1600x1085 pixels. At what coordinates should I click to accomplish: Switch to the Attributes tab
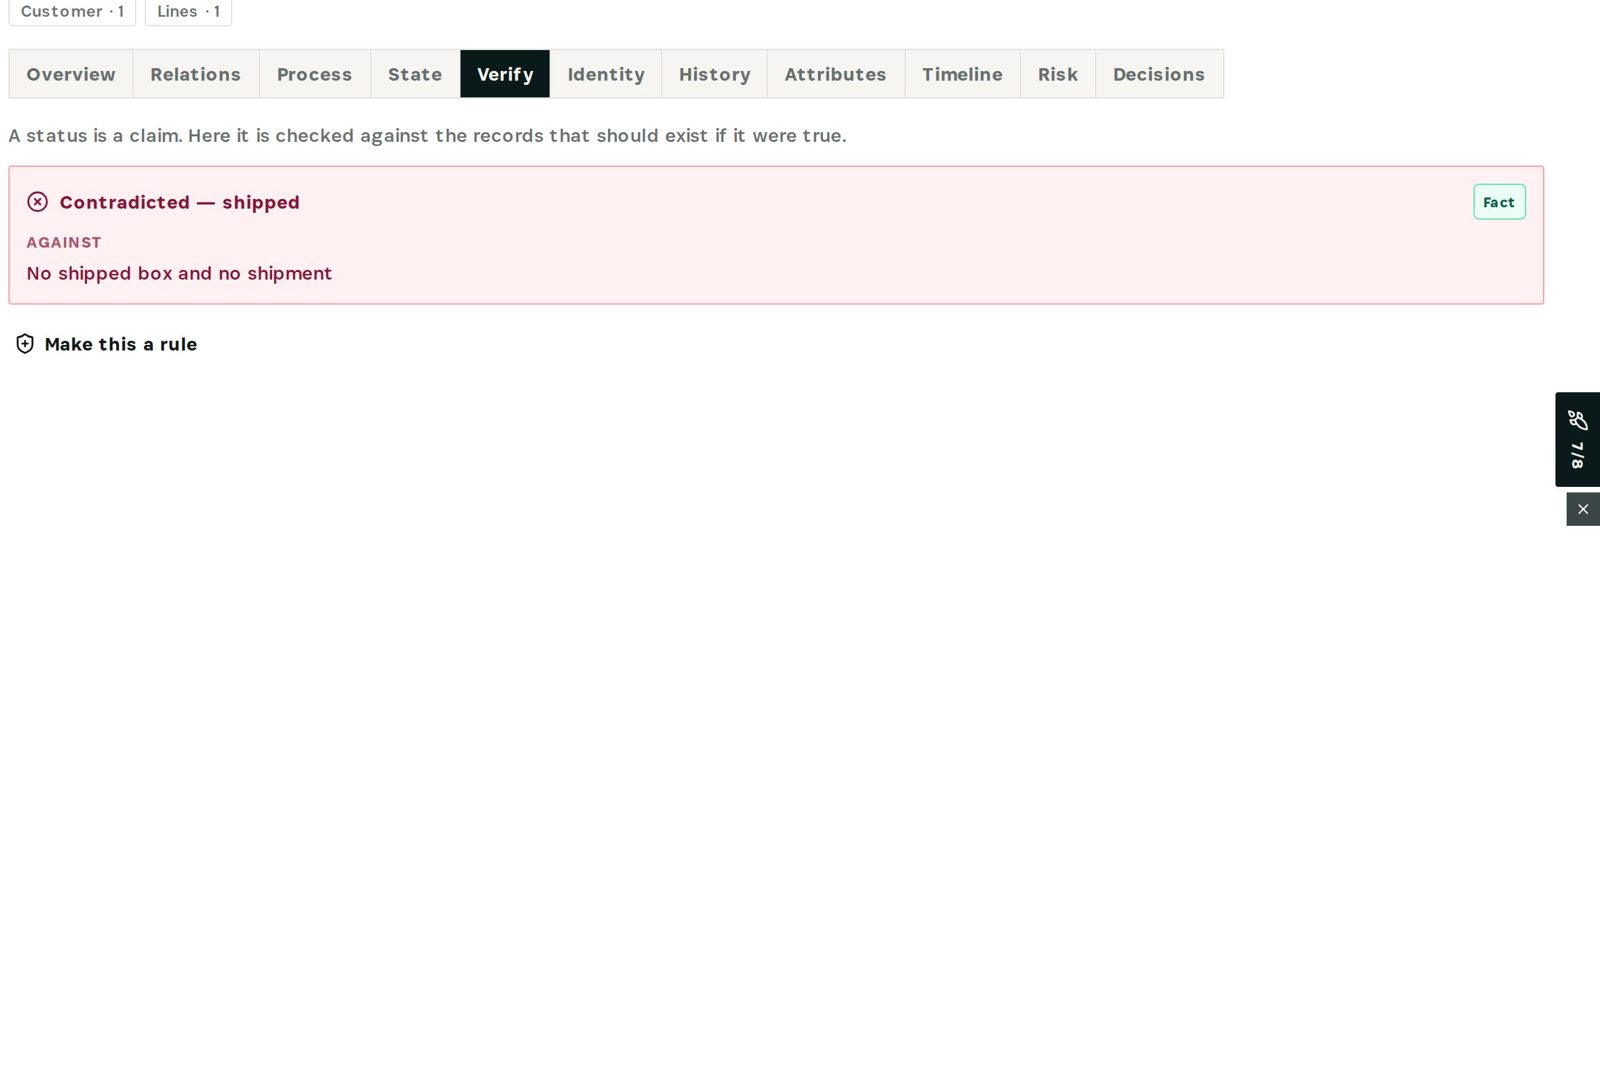pos(836,74)
